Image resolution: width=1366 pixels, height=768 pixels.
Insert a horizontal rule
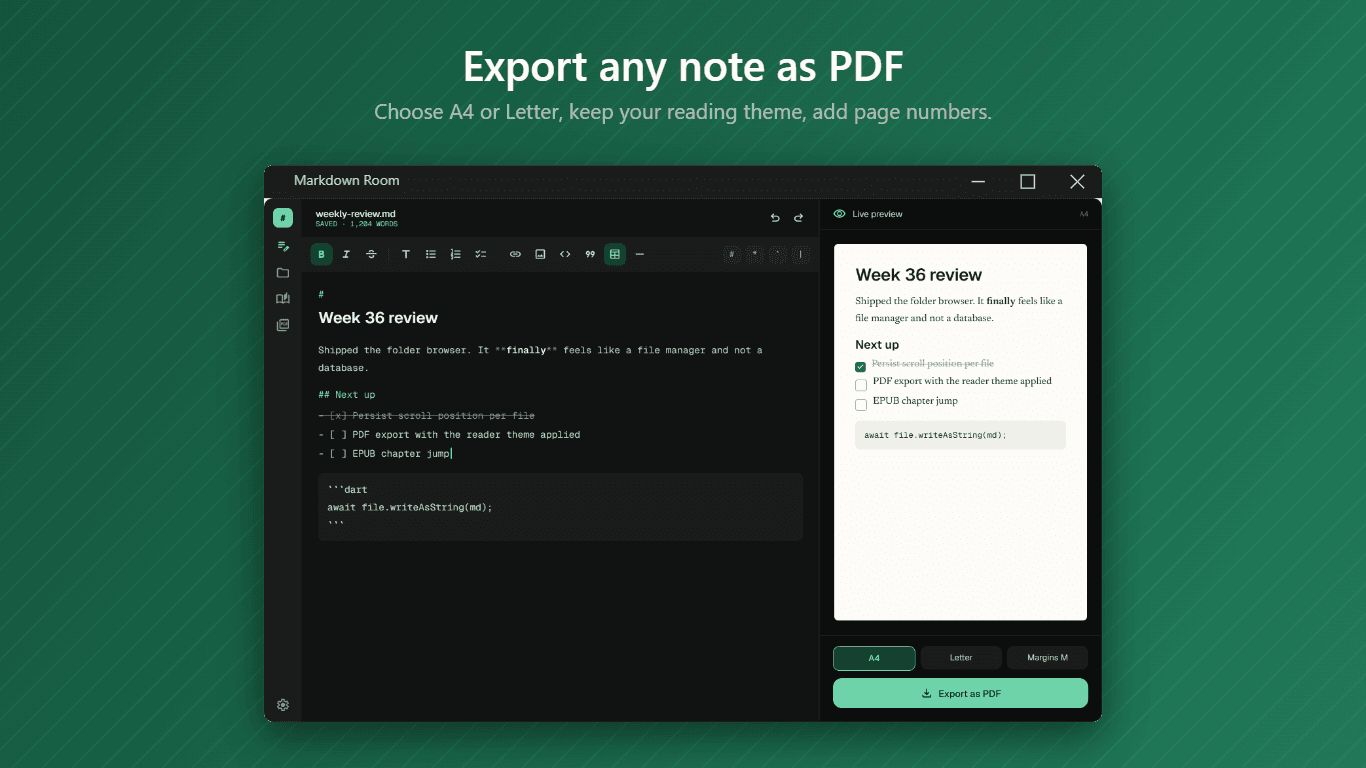click(x=640, y=254)
